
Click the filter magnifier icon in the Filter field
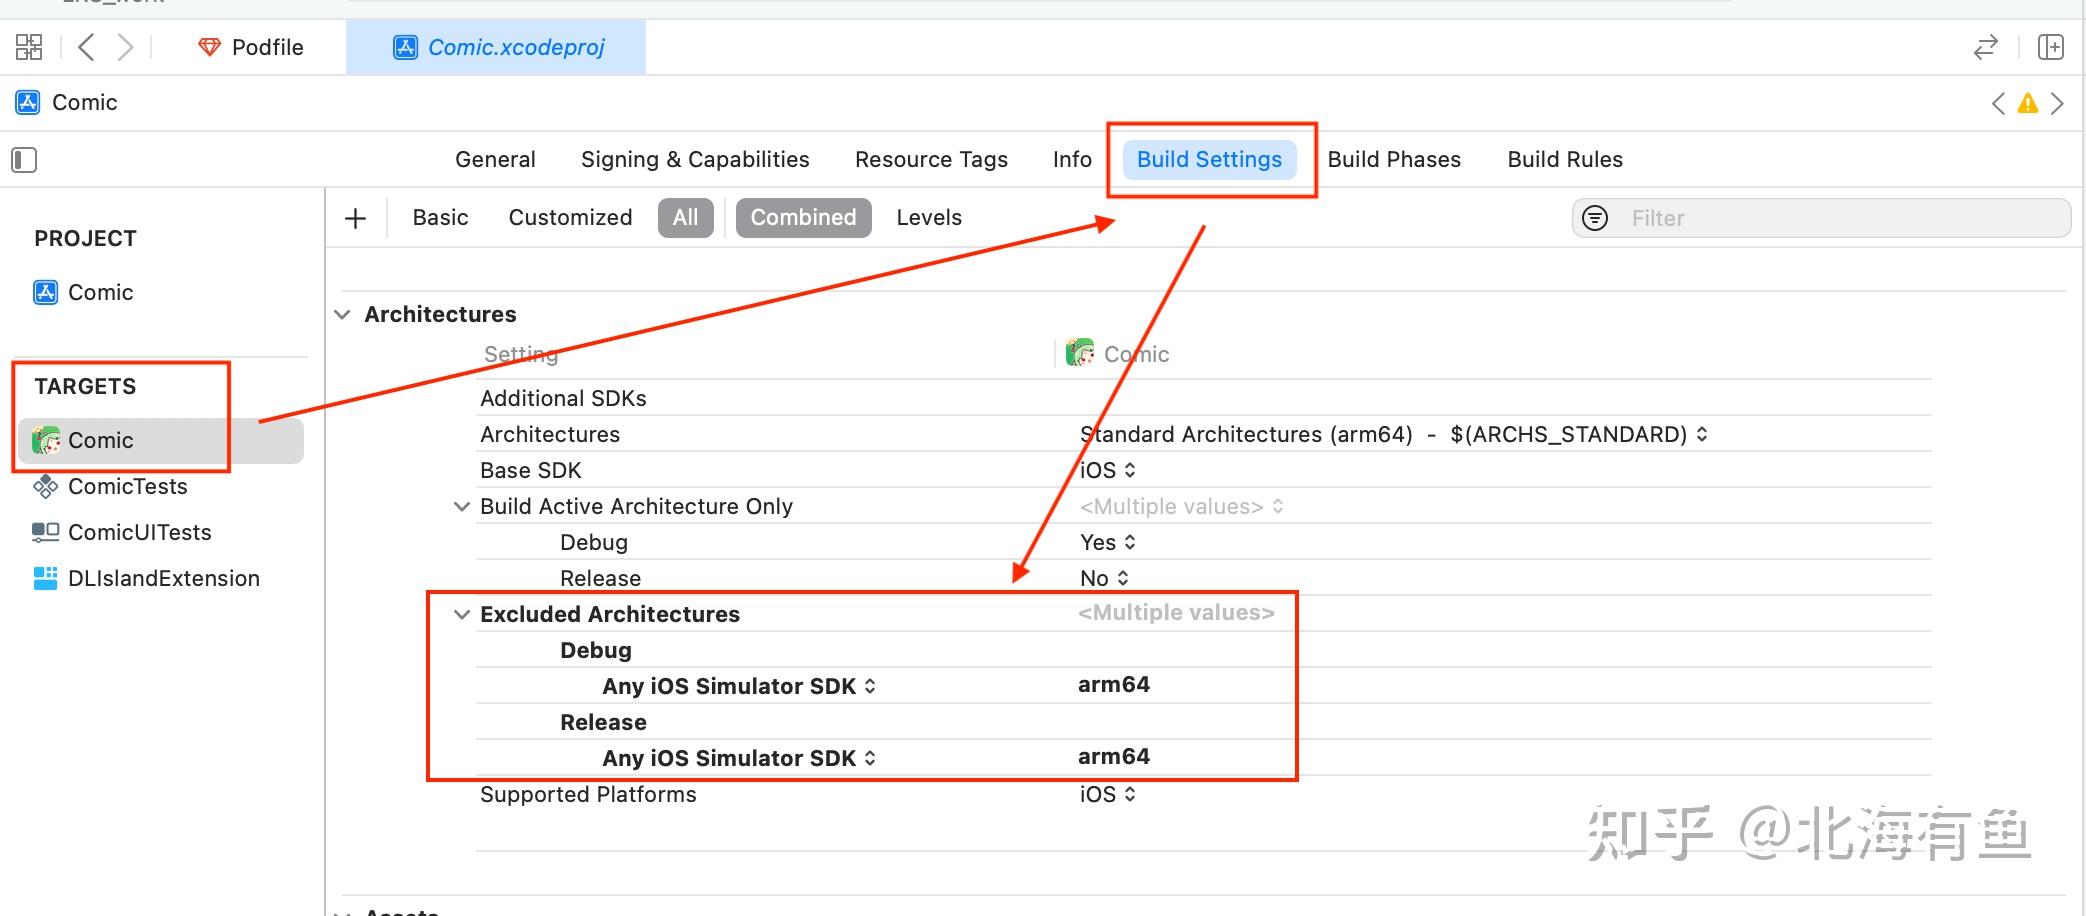1594,217
